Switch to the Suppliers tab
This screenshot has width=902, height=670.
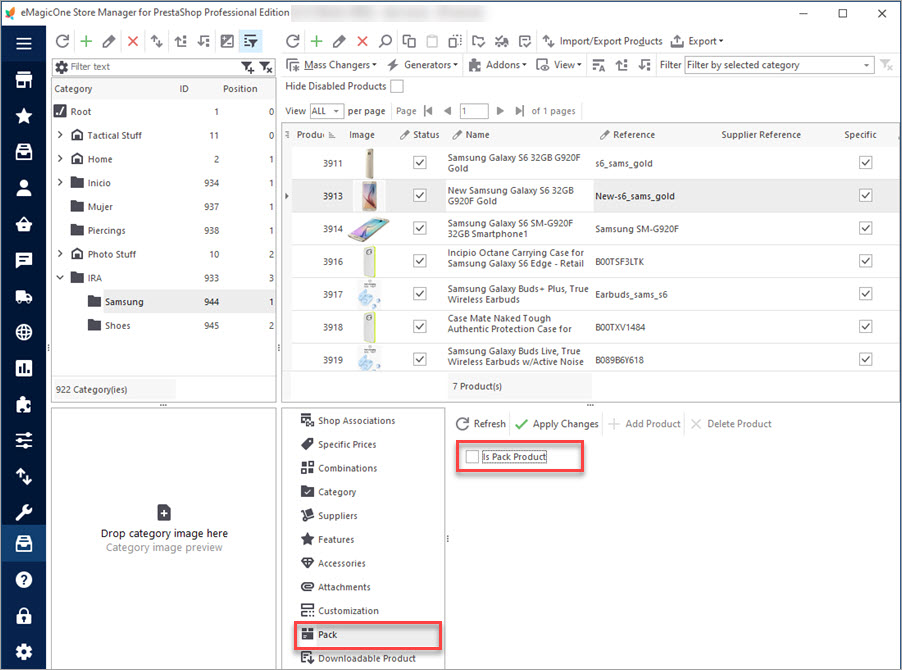[x=329, y=516]
